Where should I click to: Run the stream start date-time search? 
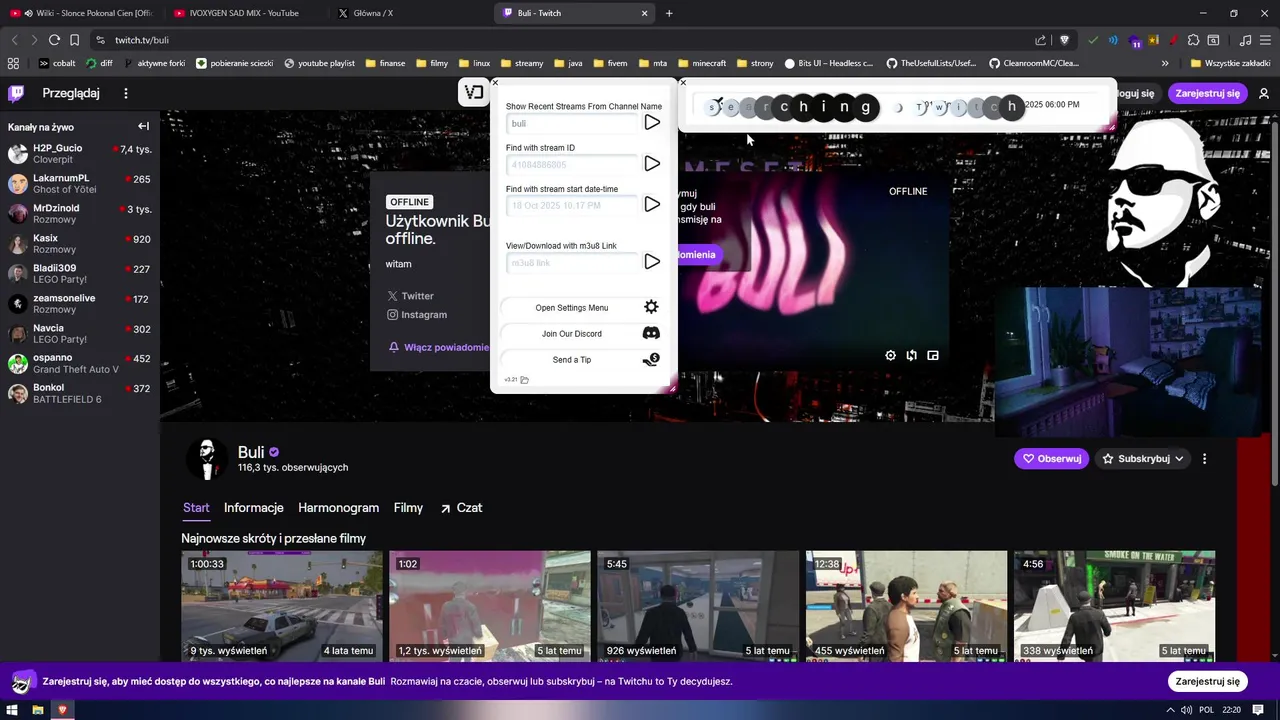(652, 204)
